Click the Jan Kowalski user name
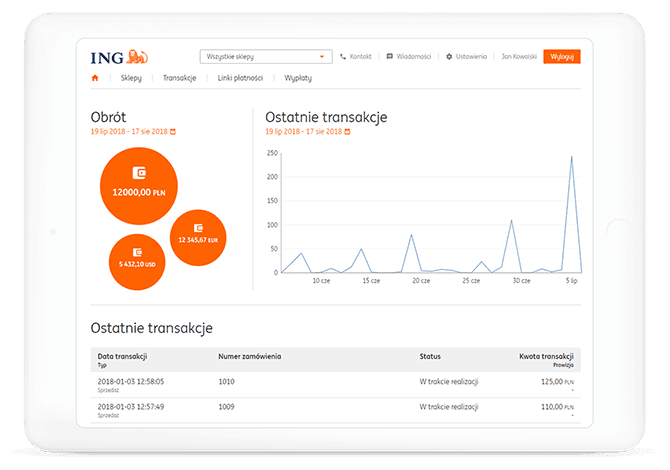Image resolution: width=670 pixels, height=470 pixels. click(x=518, y=57)
